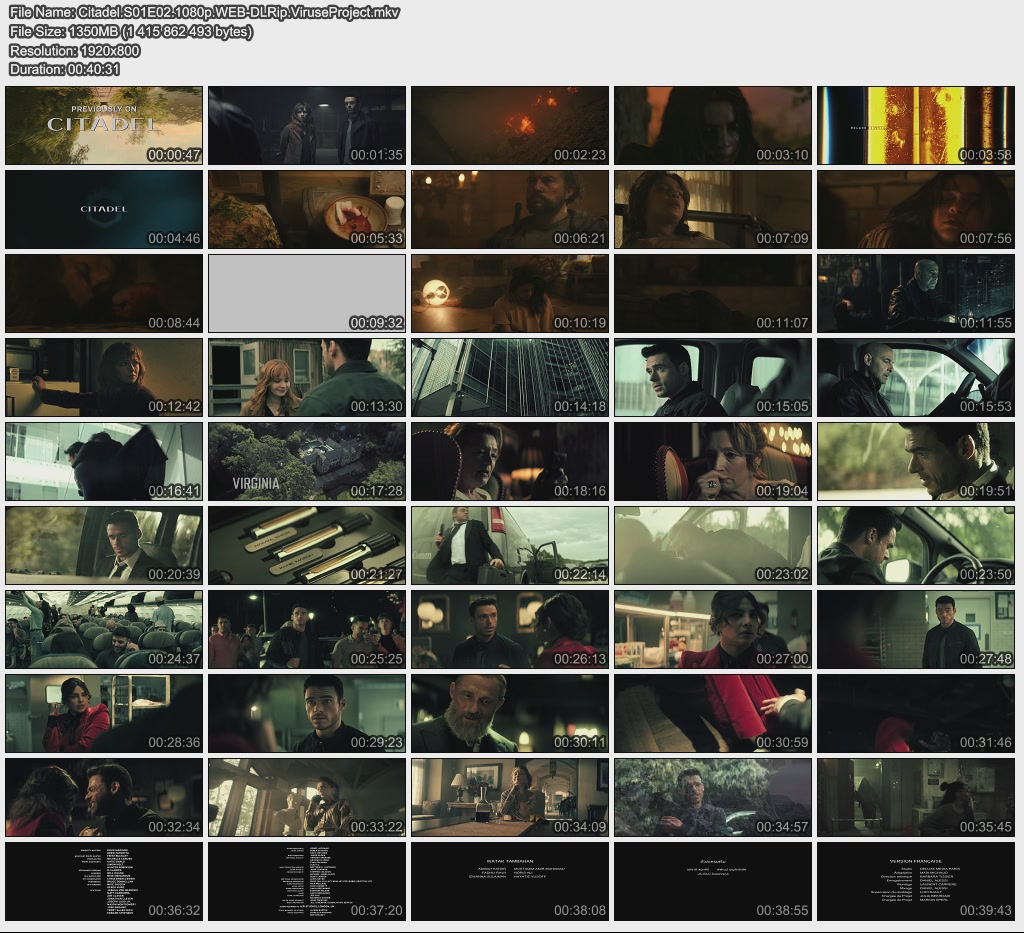Click the thumbnail marked 00:03:10

pos(713,125)
